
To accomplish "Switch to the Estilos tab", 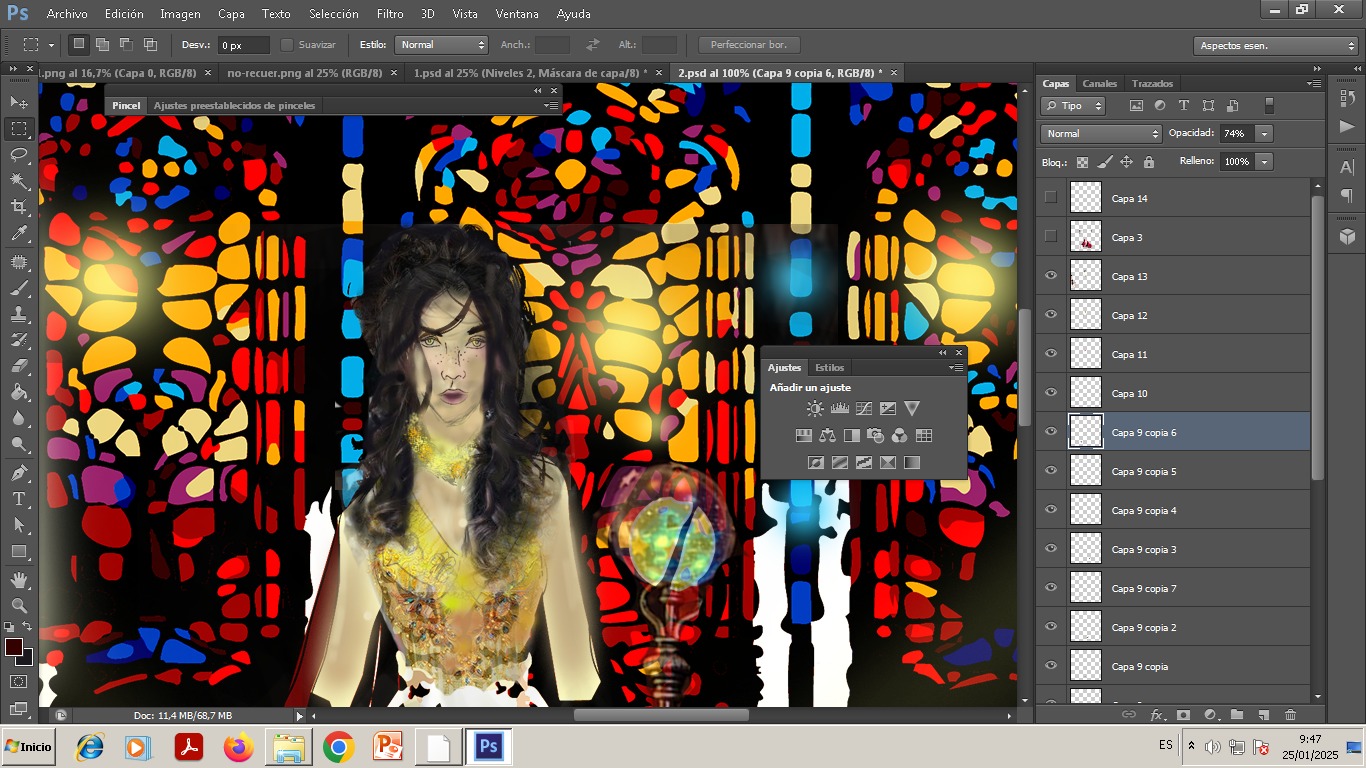I will (829, 368).
